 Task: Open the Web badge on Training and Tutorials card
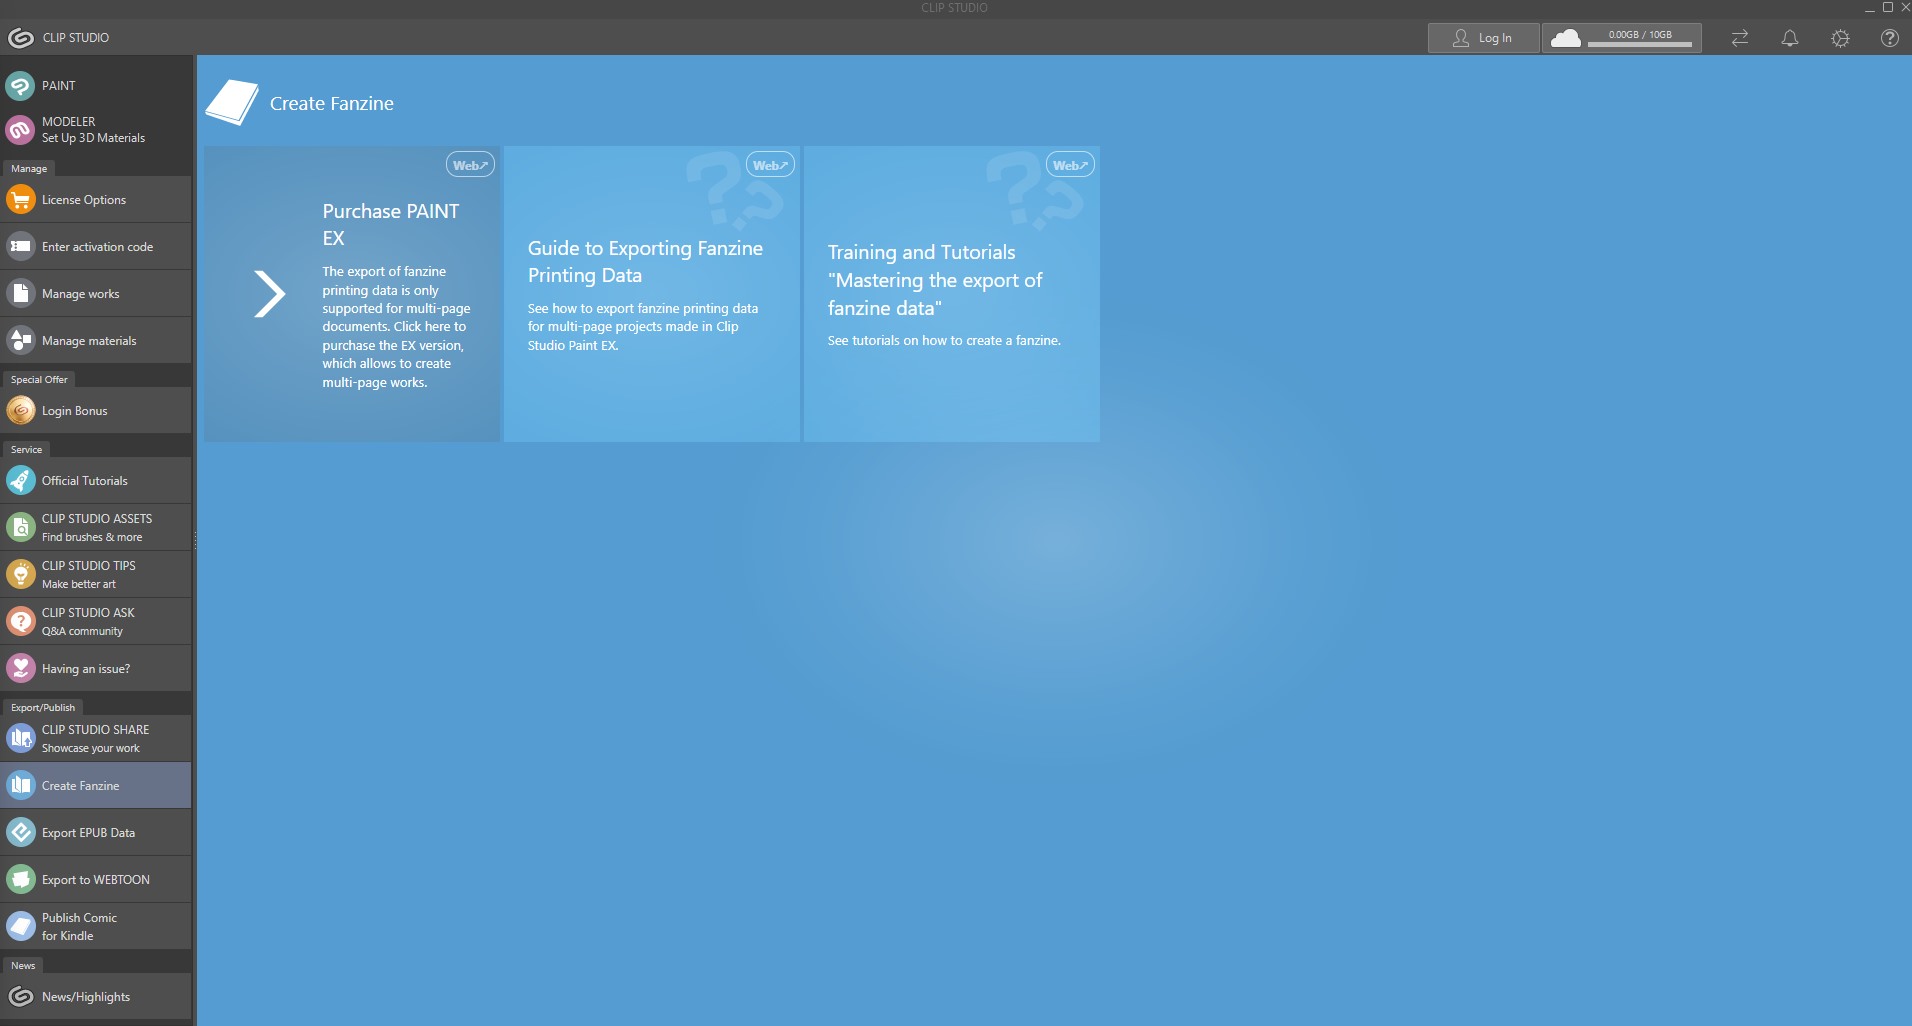(1070, 165)
